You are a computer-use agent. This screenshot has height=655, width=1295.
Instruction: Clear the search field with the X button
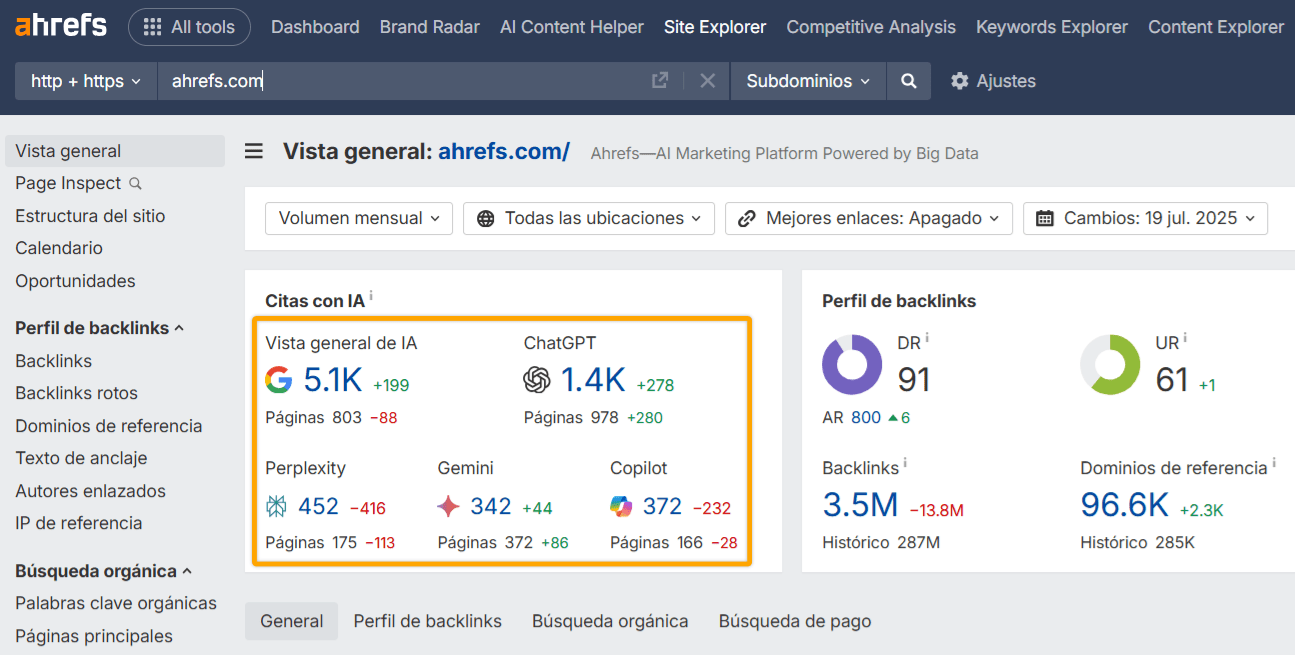click(x=707, y=81)
